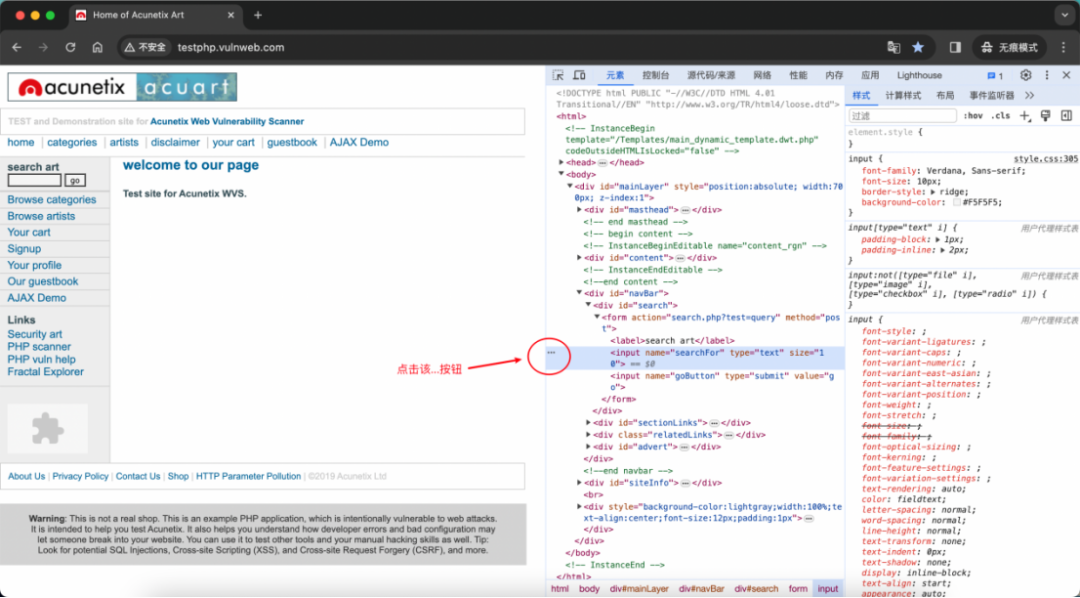Open the DevTools three-dot customize menu

[x=1047, y=75]
